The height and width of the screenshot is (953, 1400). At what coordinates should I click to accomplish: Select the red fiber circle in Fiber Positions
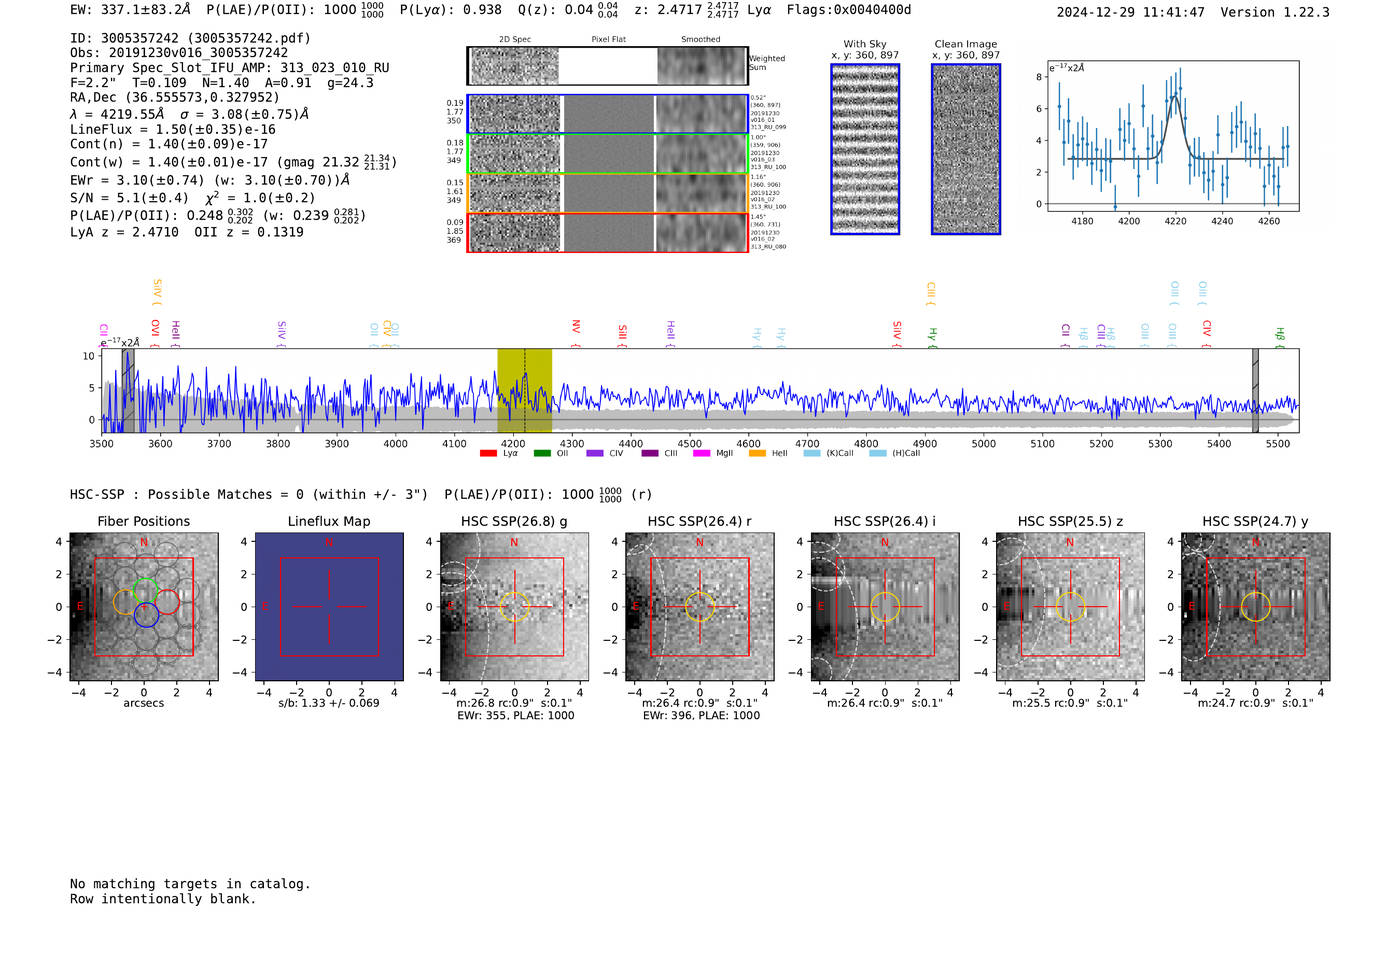click(x=167, y=602)
